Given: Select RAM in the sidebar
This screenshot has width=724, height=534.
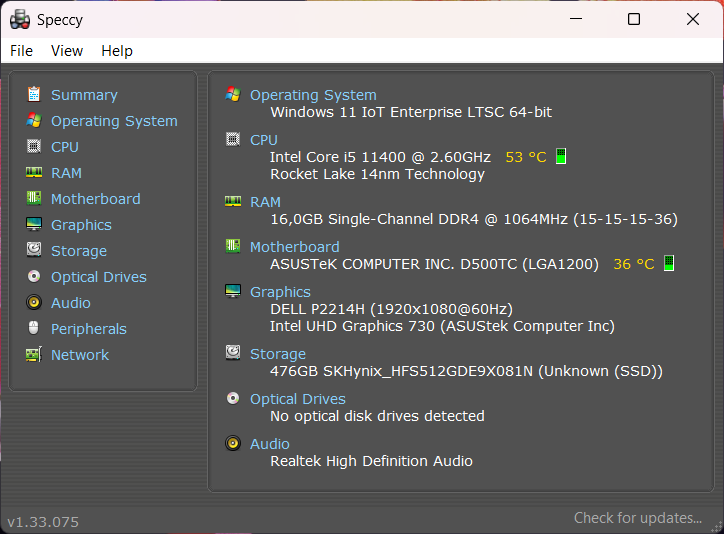Looking at the screenshot, I should [66, 173].
